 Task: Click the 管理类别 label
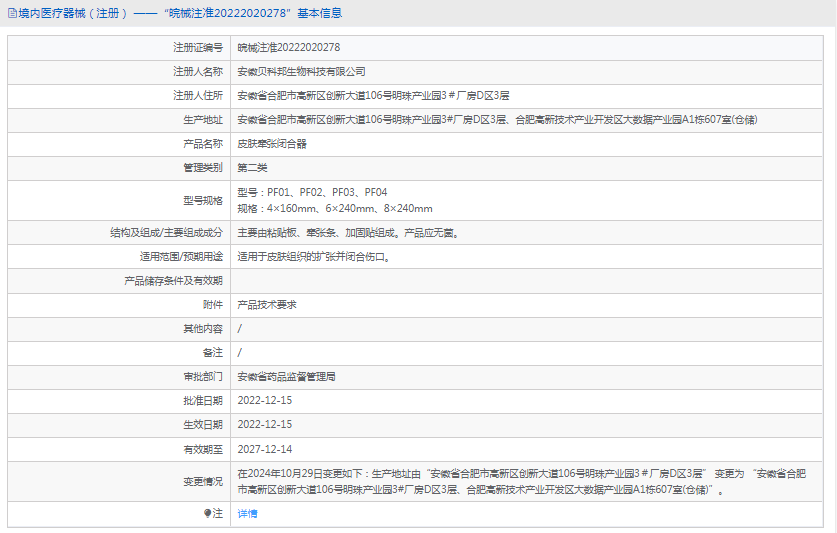click(203, 168)
